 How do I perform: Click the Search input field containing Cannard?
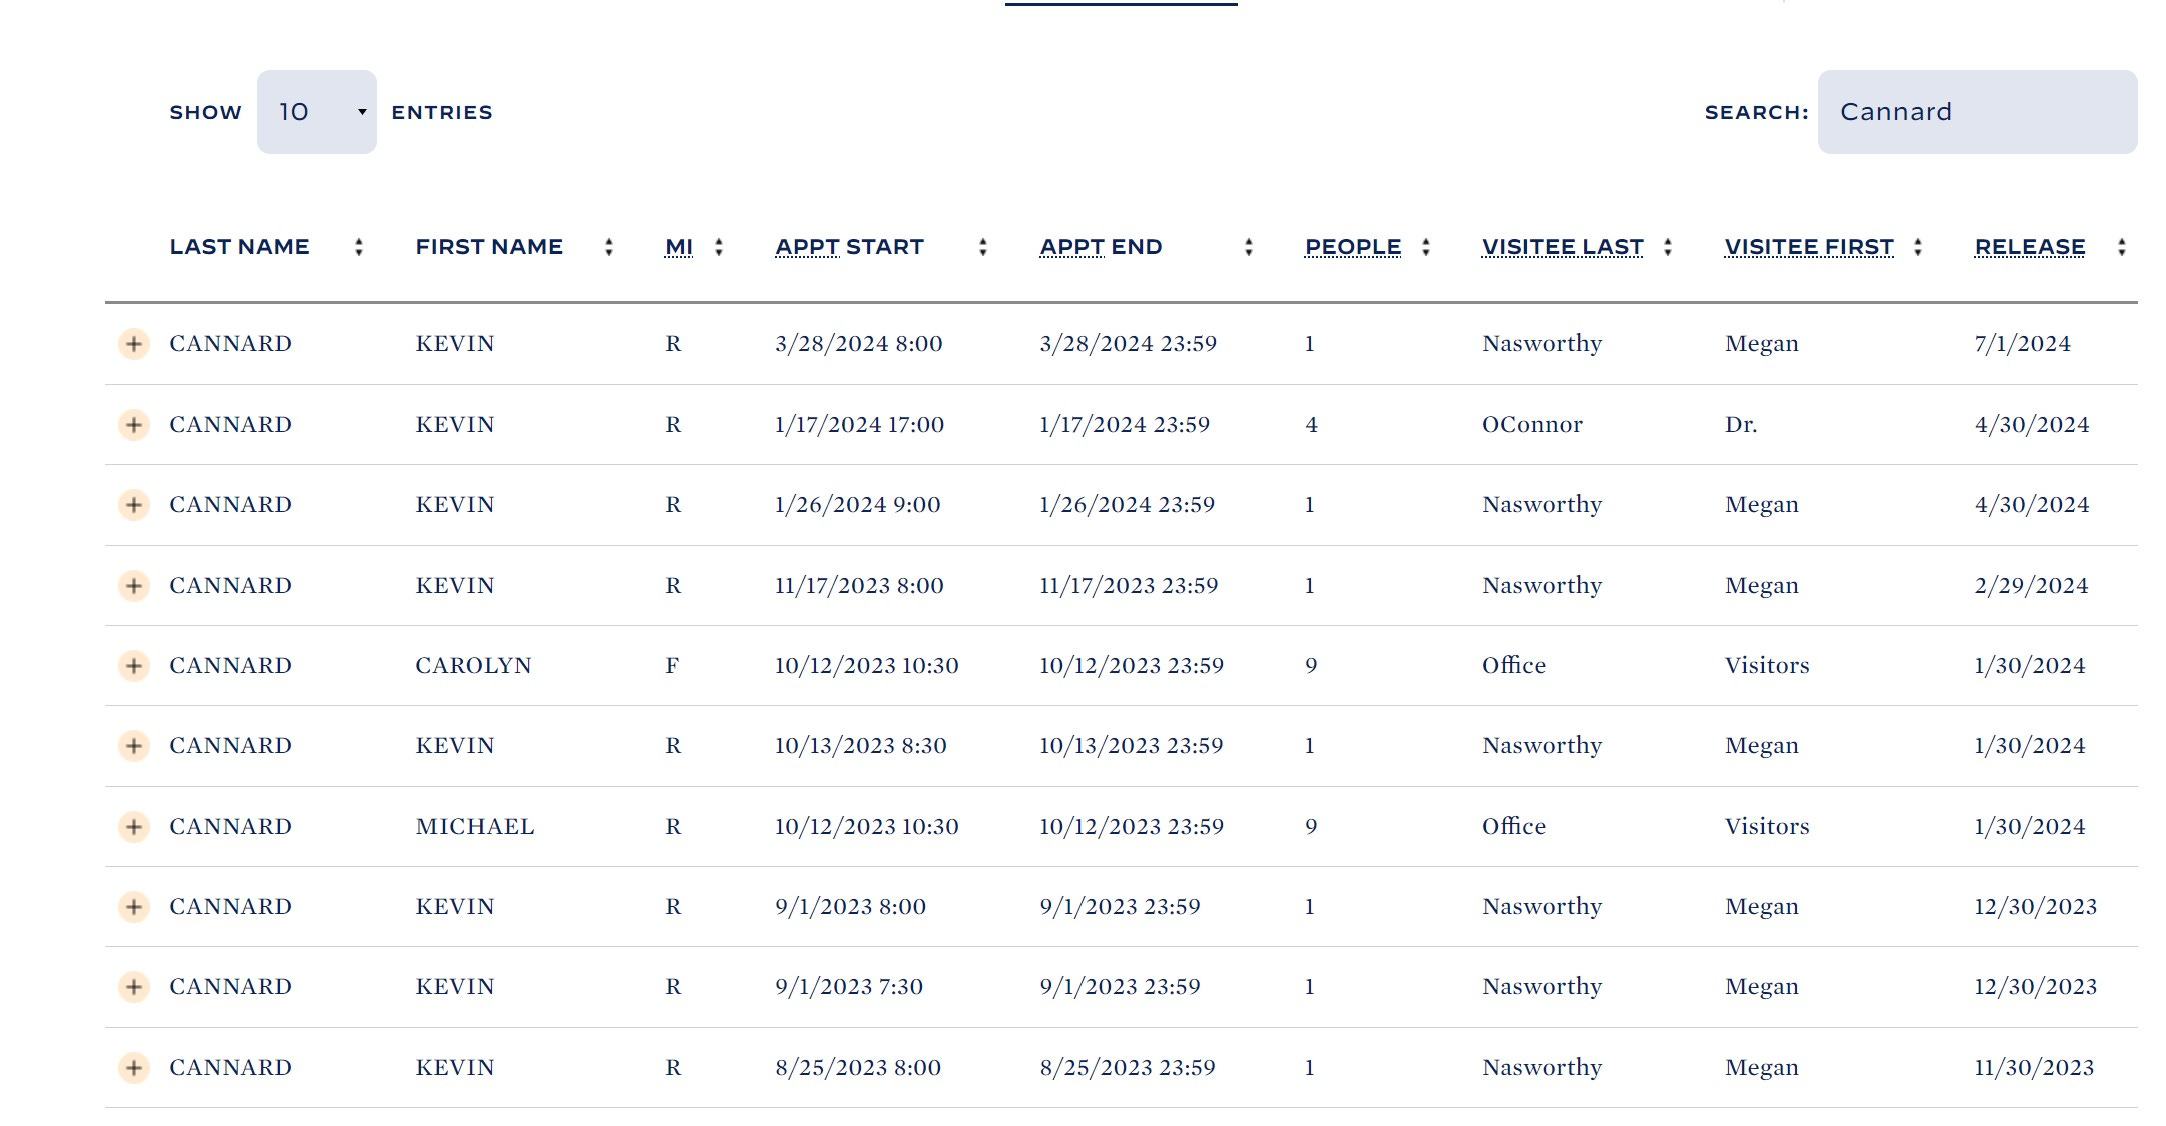pyautogui.click(x=1977, y=112)
